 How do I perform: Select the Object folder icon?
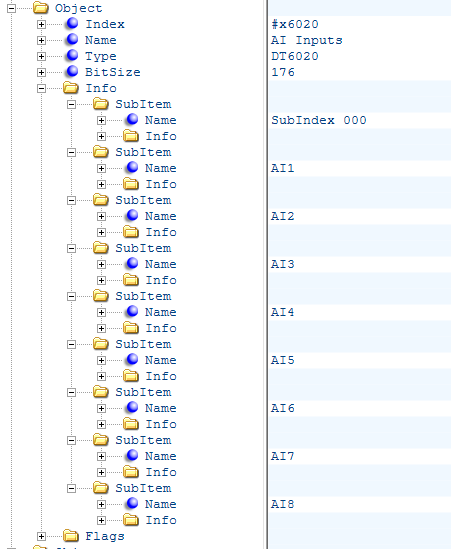point(41,7)
